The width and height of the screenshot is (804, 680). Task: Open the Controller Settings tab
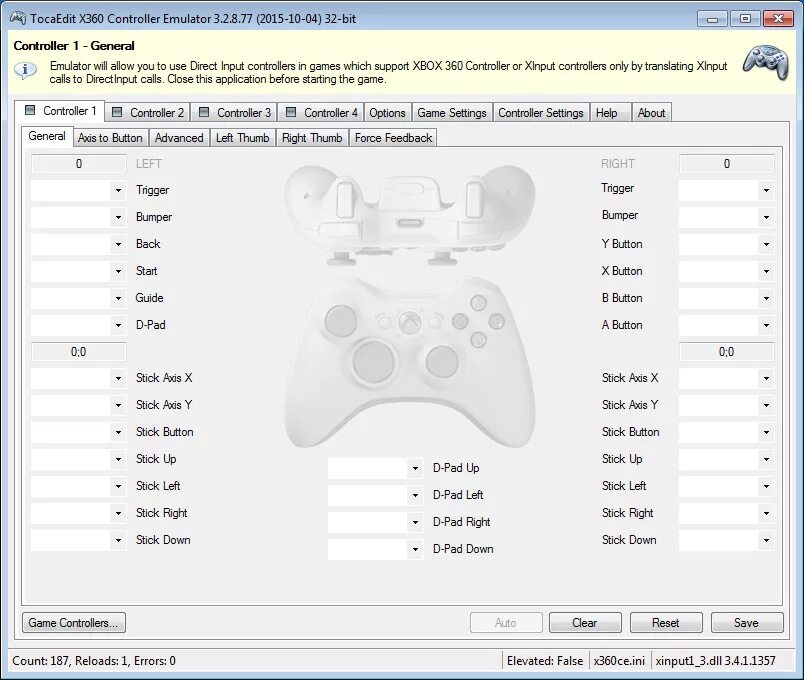[541, 112]
